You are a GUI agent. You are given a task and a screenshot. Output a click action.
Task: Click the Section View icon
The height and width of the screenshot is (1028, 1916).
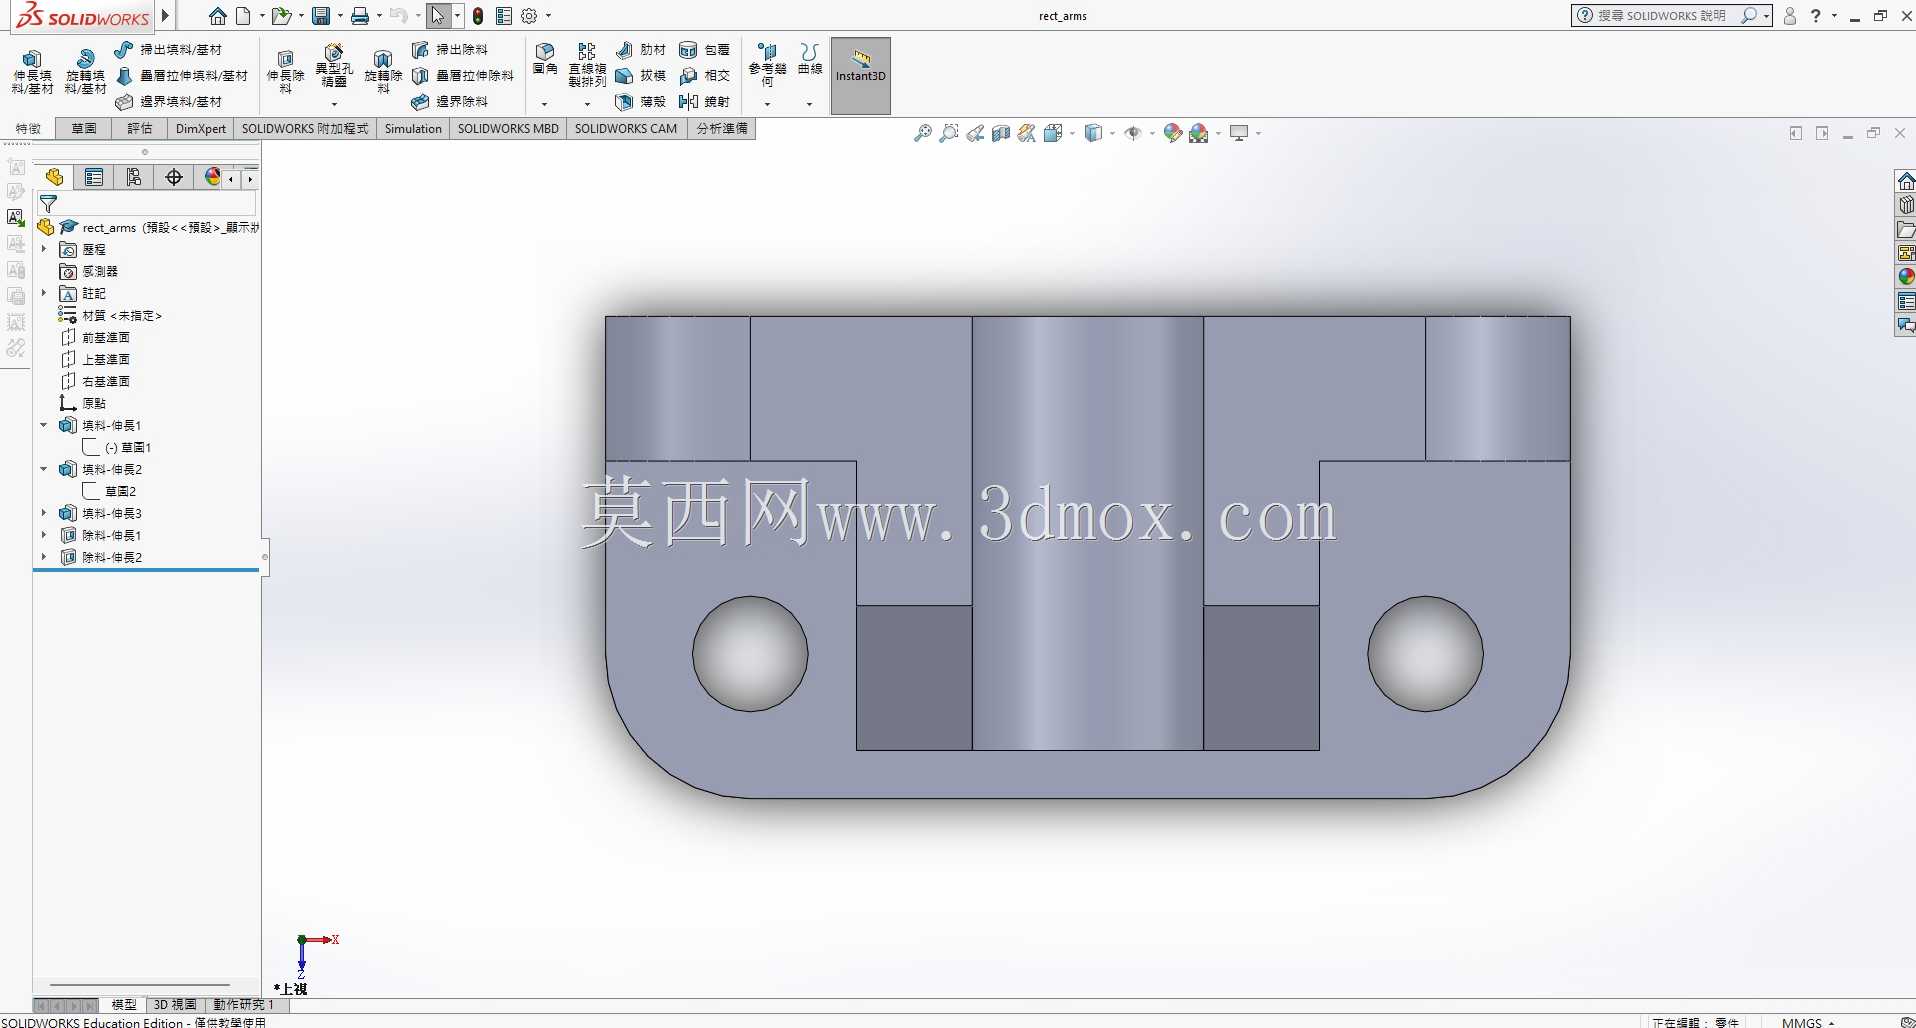pos(1001,133)
